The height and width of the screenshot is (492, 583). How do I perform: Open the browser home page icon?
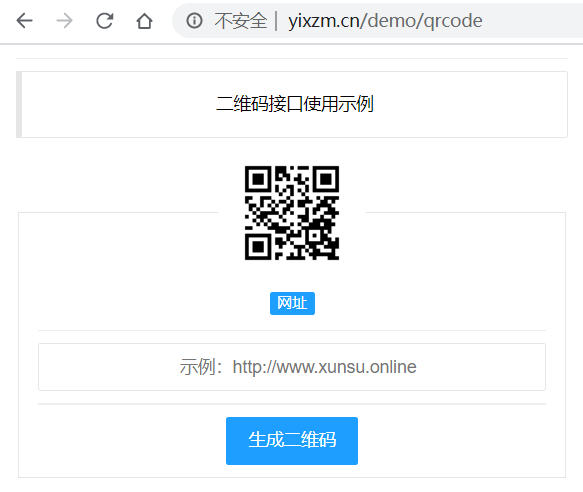(144, 20)
